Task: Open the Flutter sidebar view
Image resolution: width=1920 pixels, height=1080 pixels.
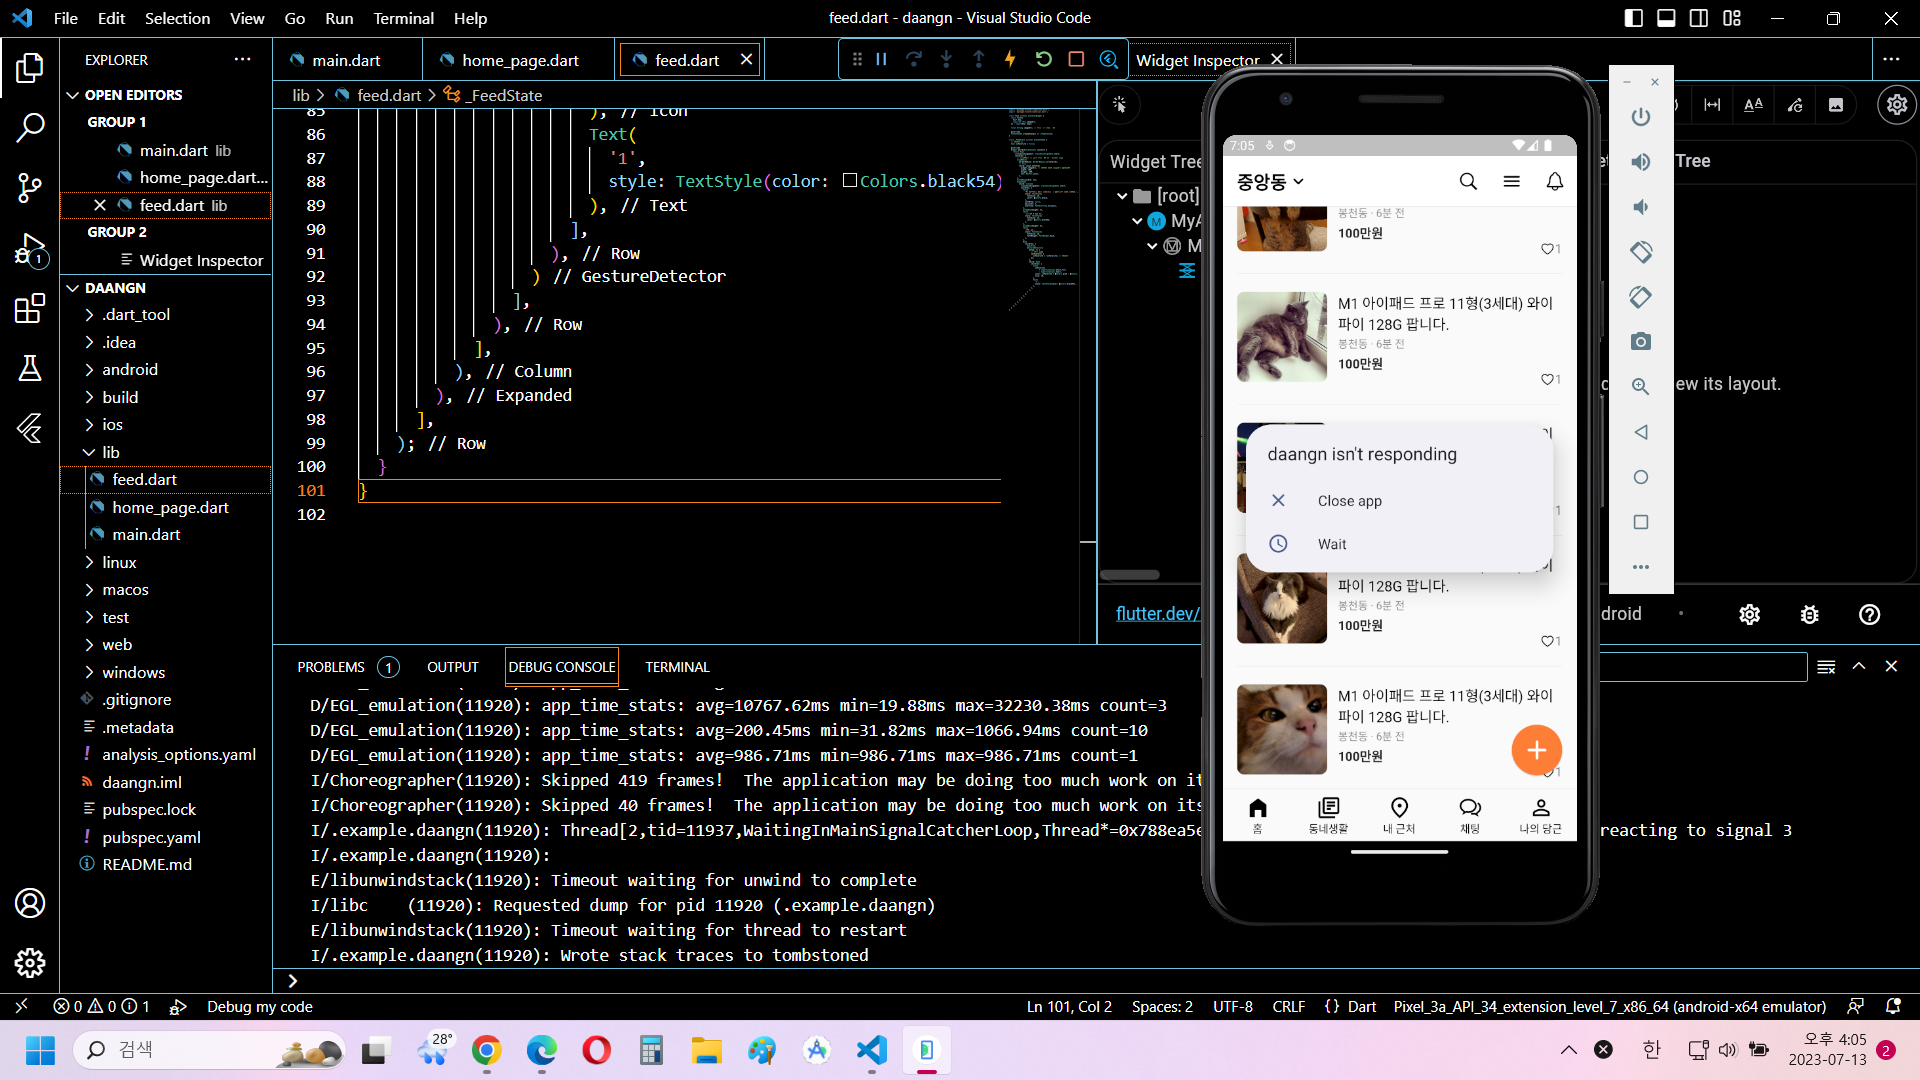Action: point(30,428)
